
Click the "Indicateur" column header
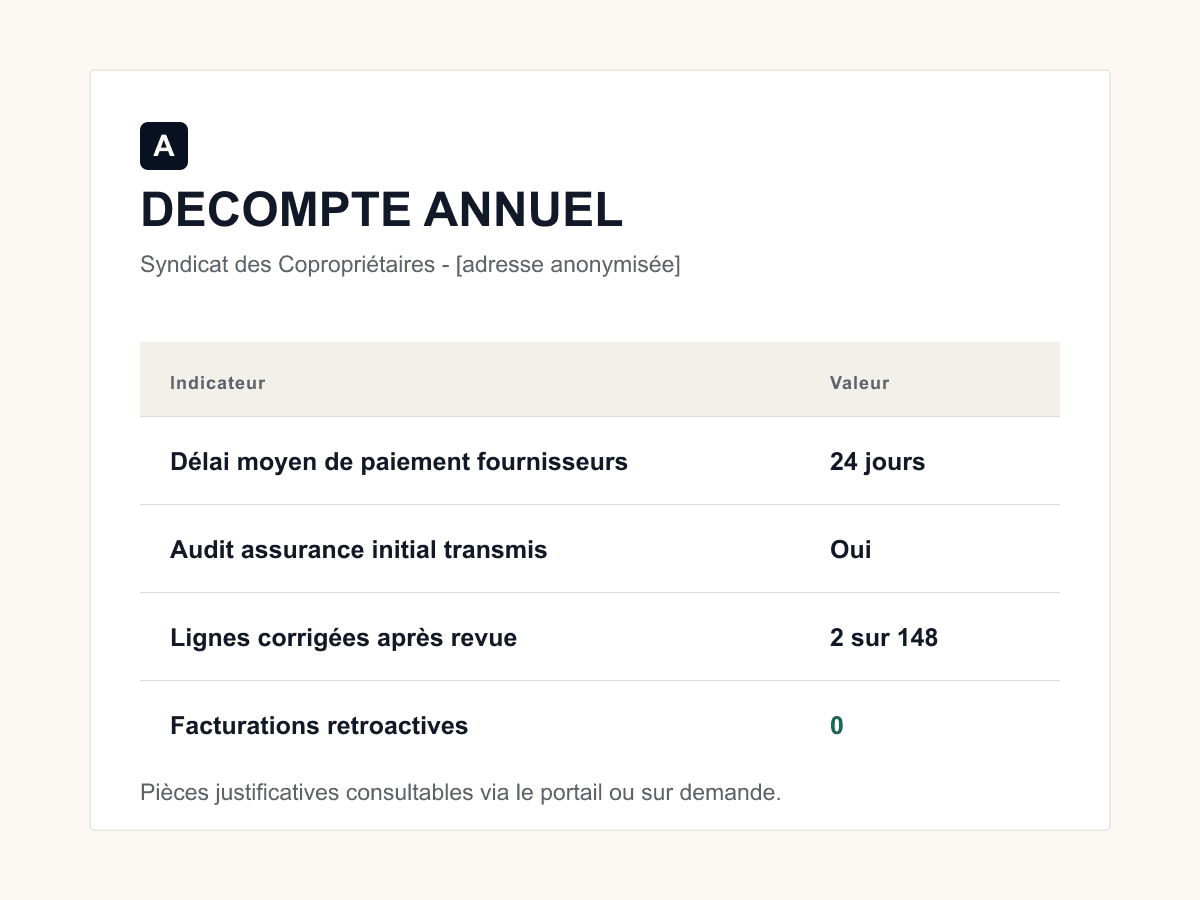pos(218,383)
